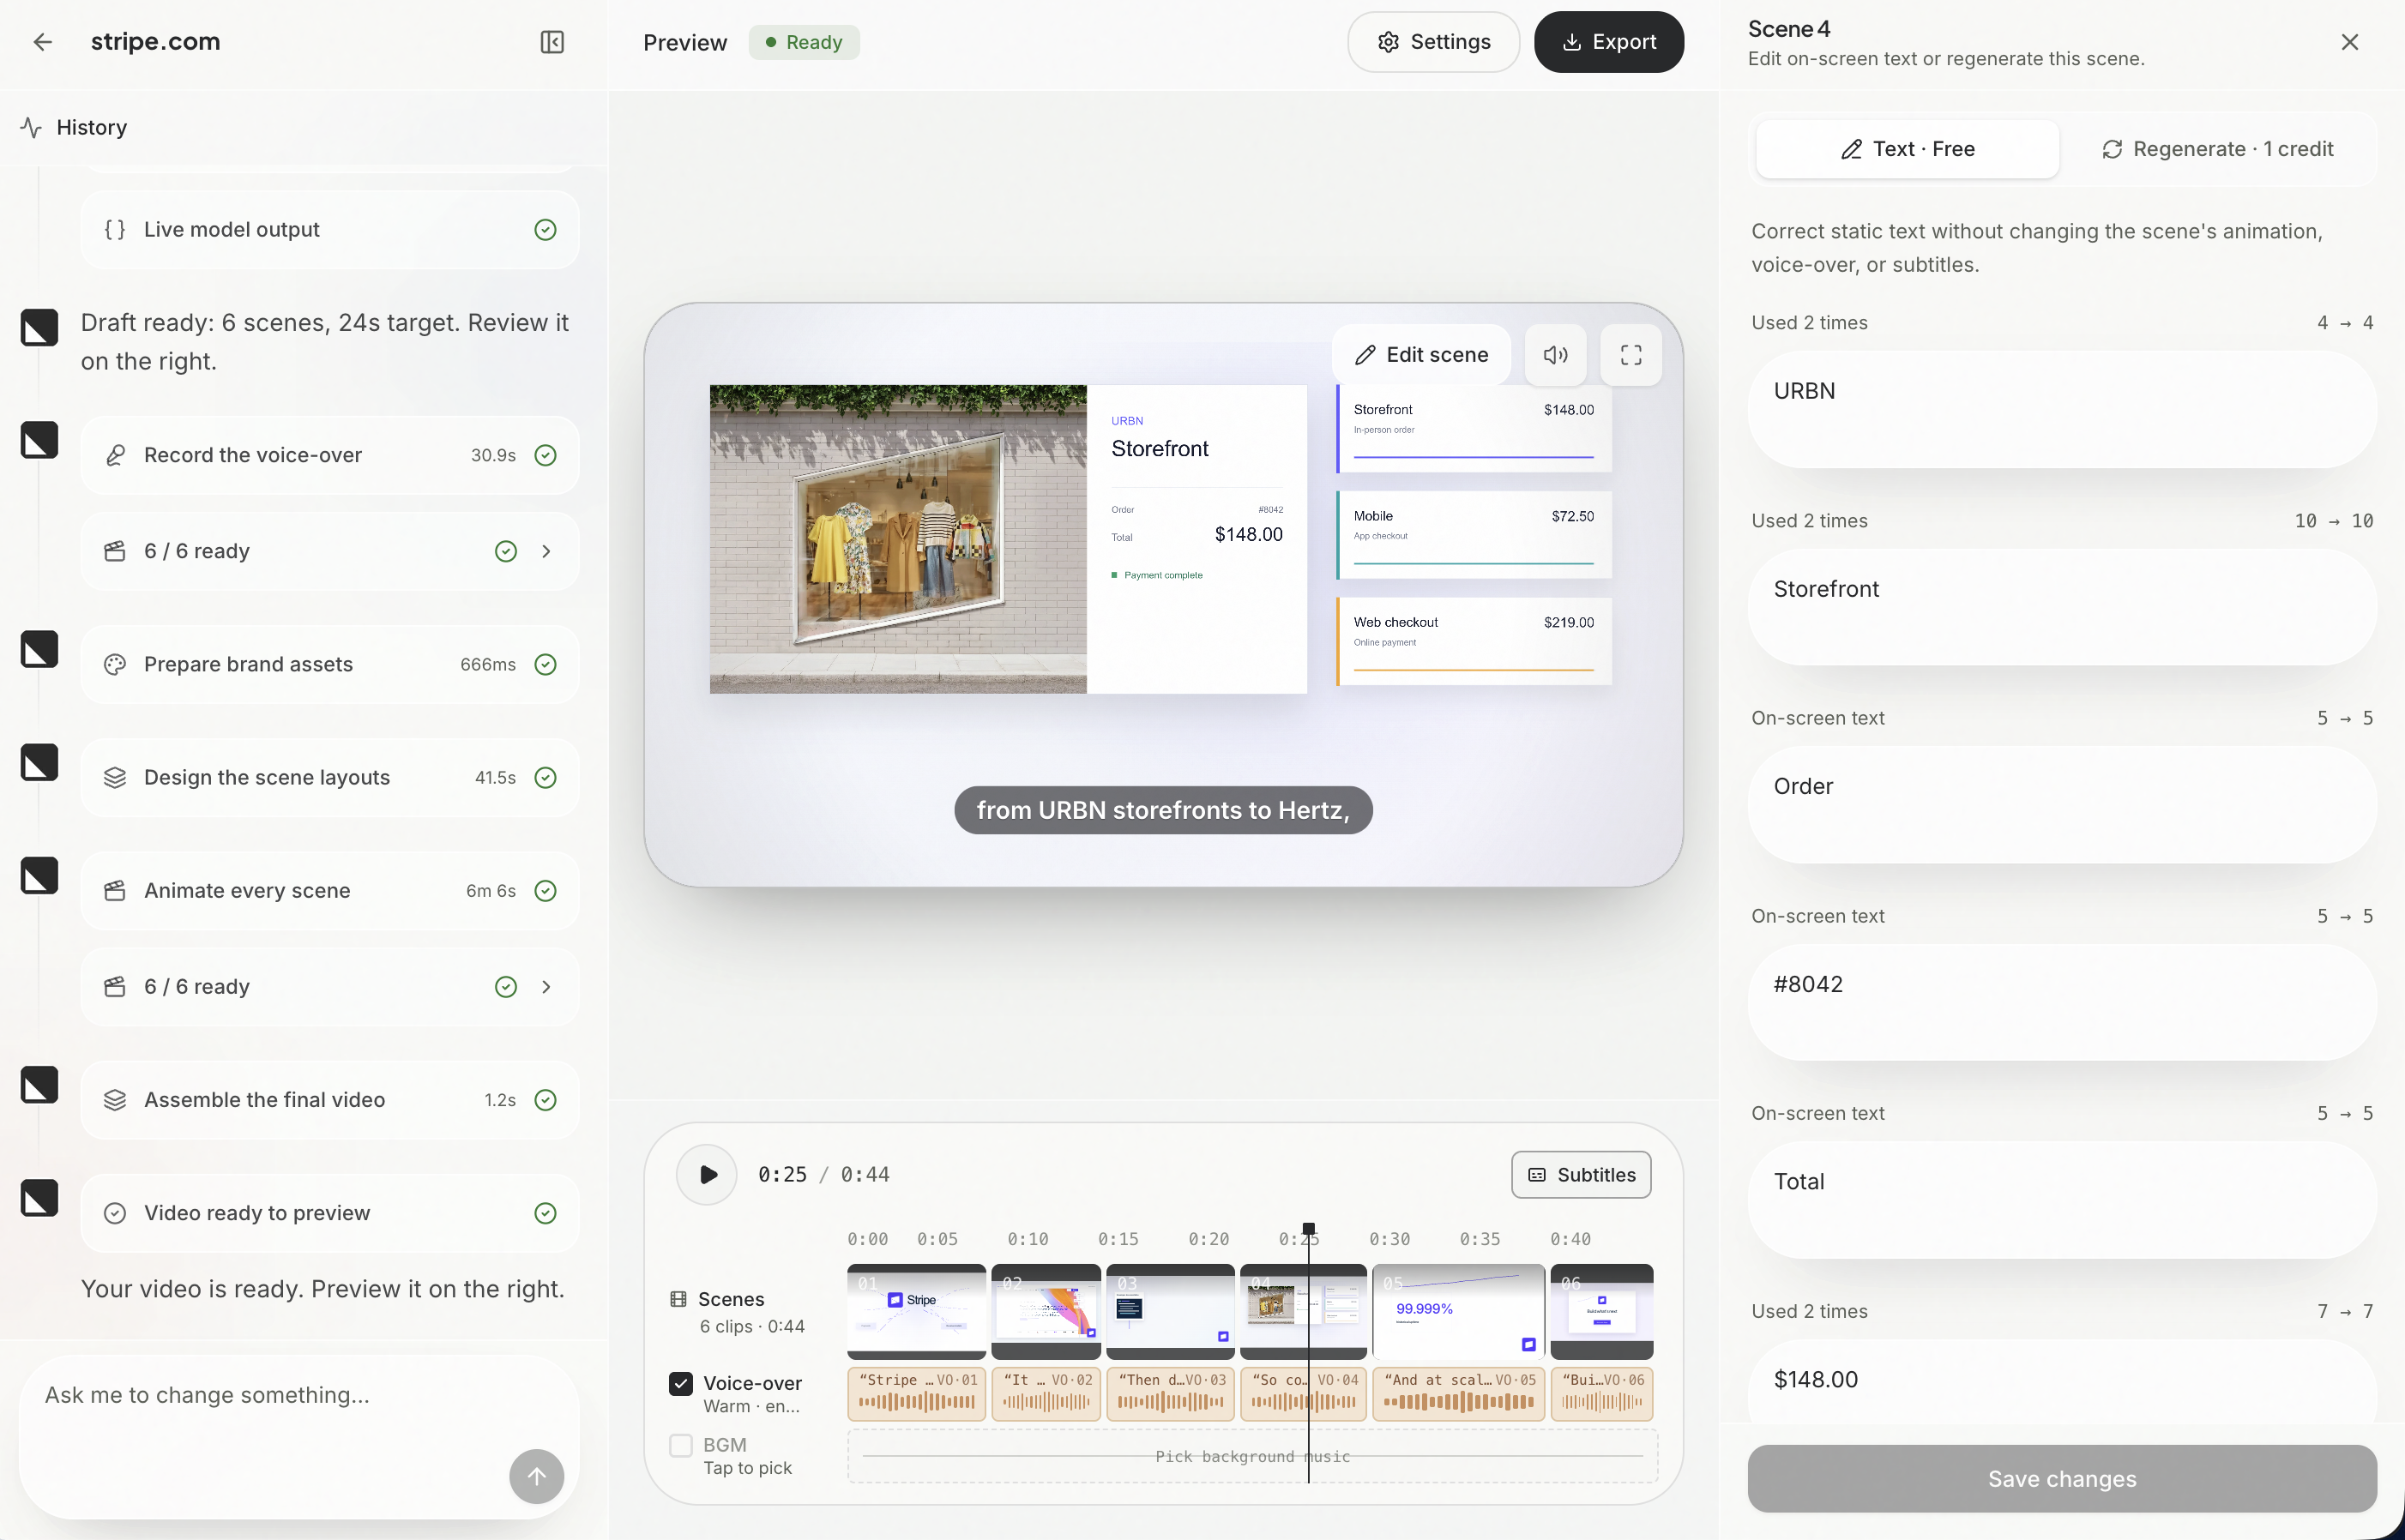Select scene 01 thumbnail with Stripe logo

(916, 1311)
